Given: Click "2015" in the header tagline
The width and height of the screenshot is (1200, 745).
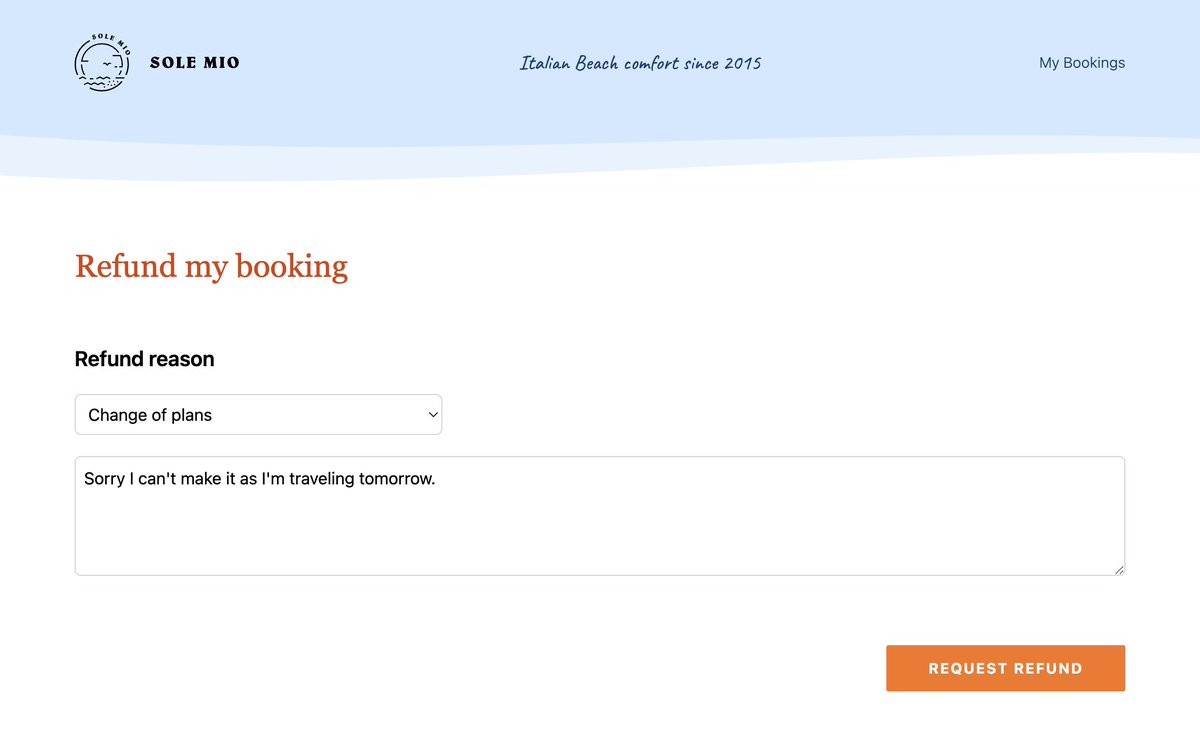Looking at the screenshot, I should click(743, 63).
